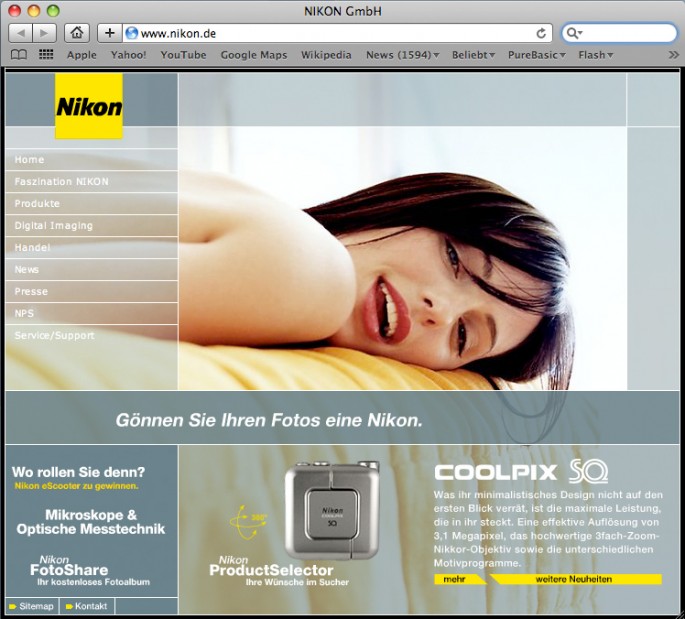Select Home in the Nikon navigation
Screen dimensions: 685x619
pos(92,159)
